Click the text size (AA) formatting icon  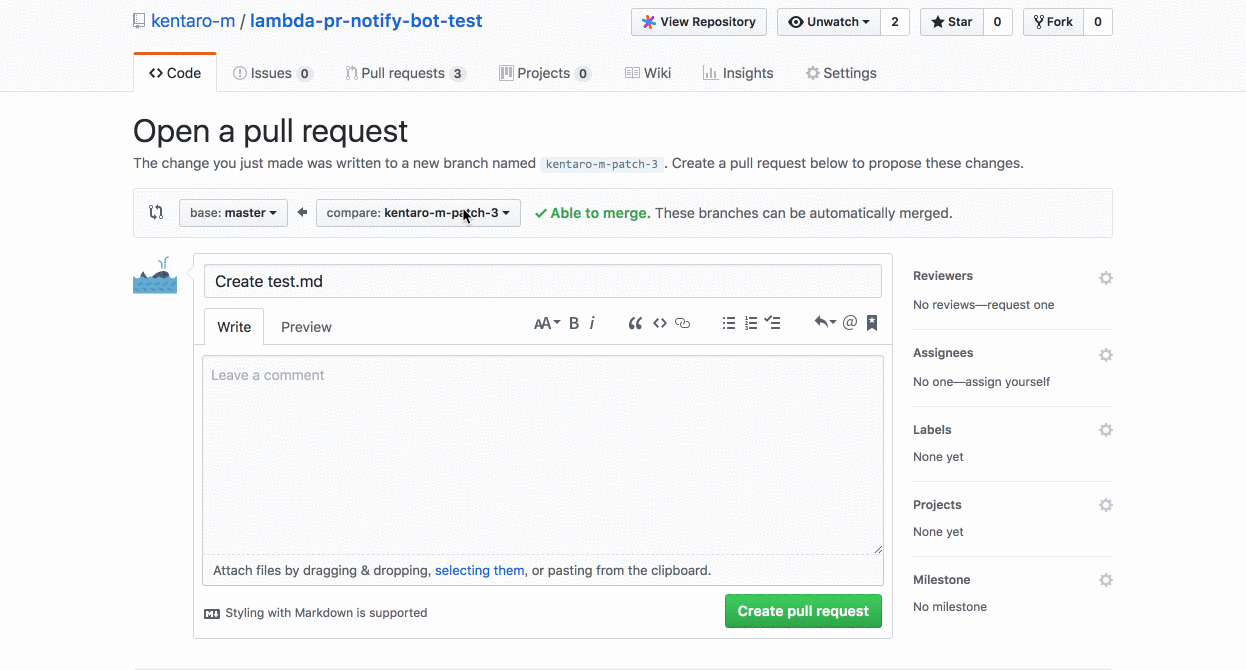click(547, 323)
